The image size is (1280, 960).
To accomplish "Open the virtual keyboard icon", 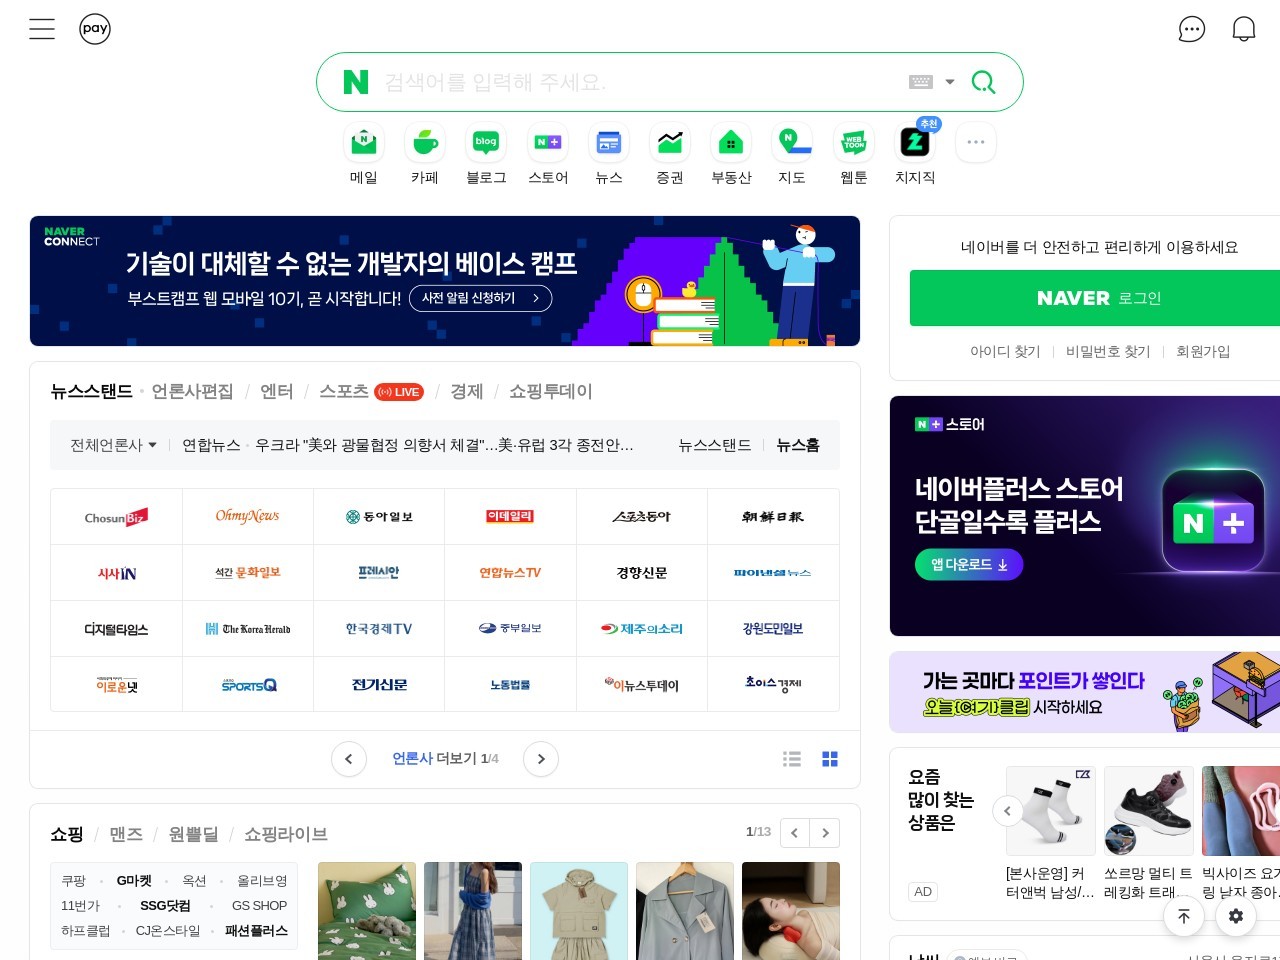I will click(921, 82).
